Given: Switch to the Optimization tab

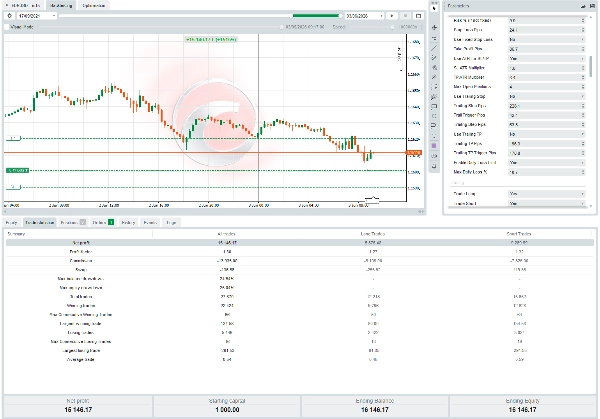Looking at the screenshot, I should tap(93, 6).
